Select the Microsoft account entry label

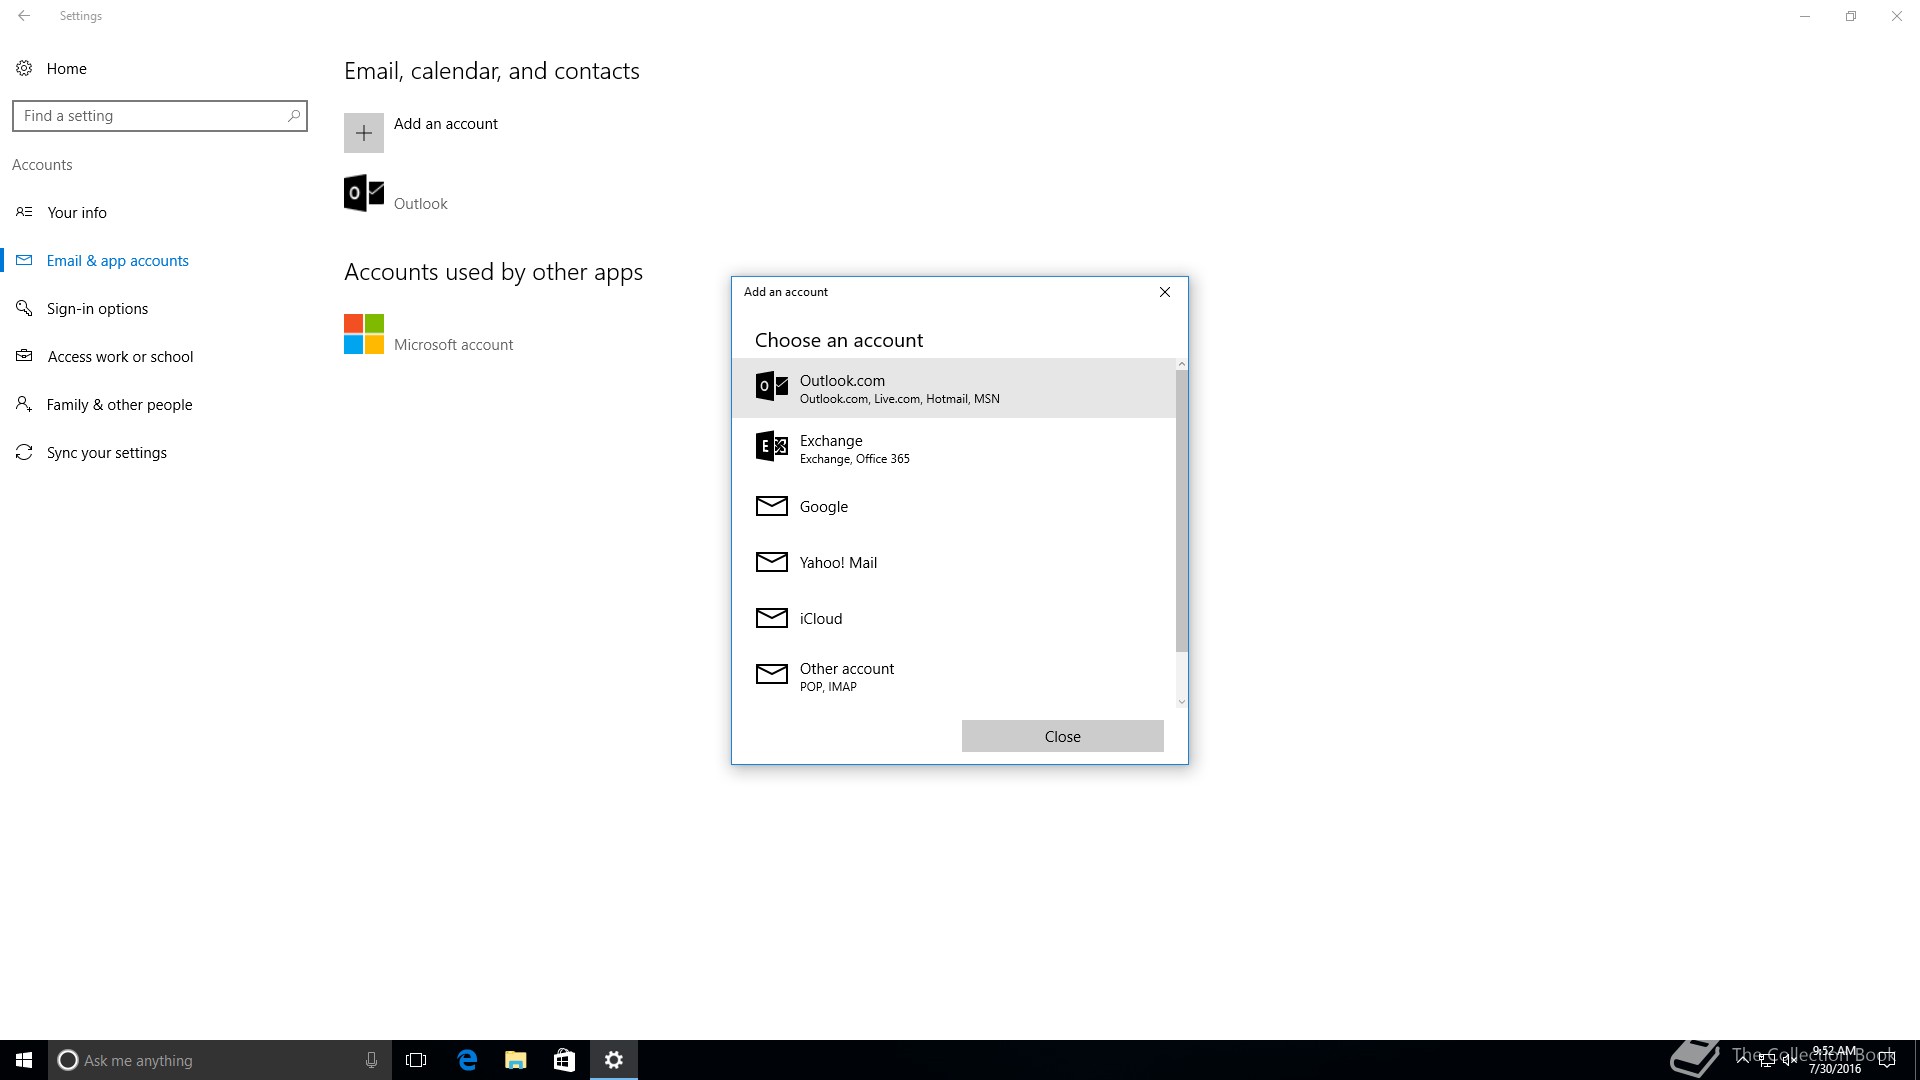pos(454,344)
